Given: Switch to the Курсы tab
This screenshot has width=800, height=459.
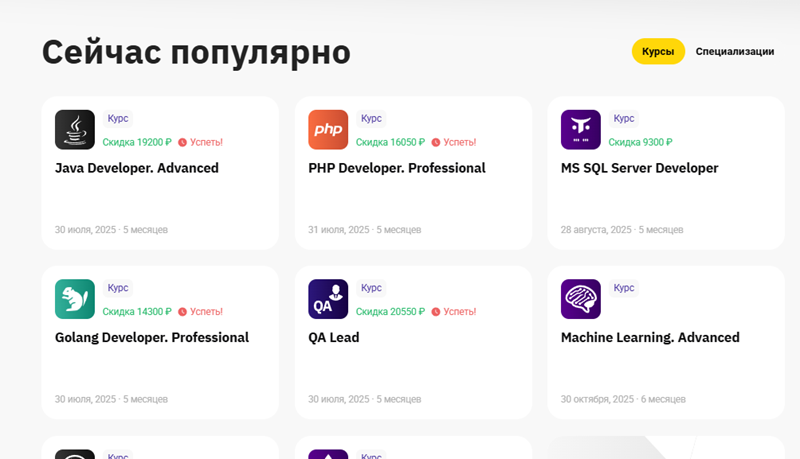Looking at the screenshot, I should pos(658,52).
